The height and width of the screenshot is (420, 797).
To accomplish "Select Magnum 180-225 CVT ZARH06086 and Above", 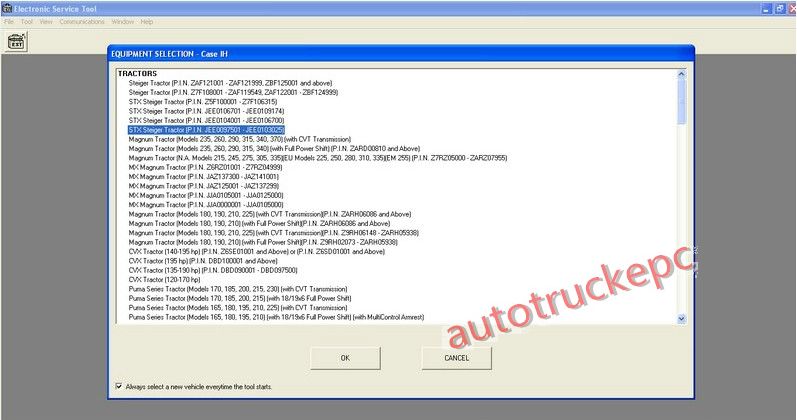I will click(x=270, y=214).
